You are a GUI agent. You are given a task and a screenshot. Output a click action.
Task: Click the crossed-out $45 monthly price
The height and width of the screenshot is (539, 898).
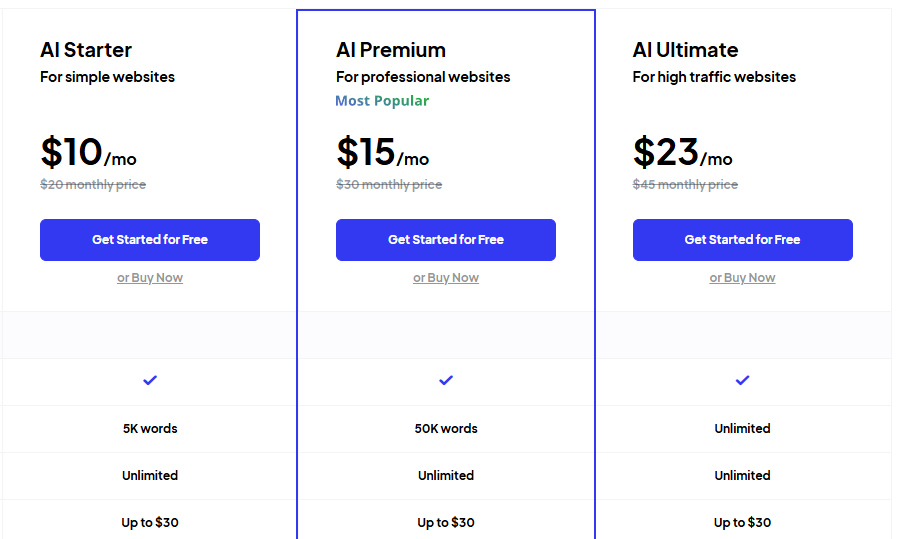pos(685,185)
